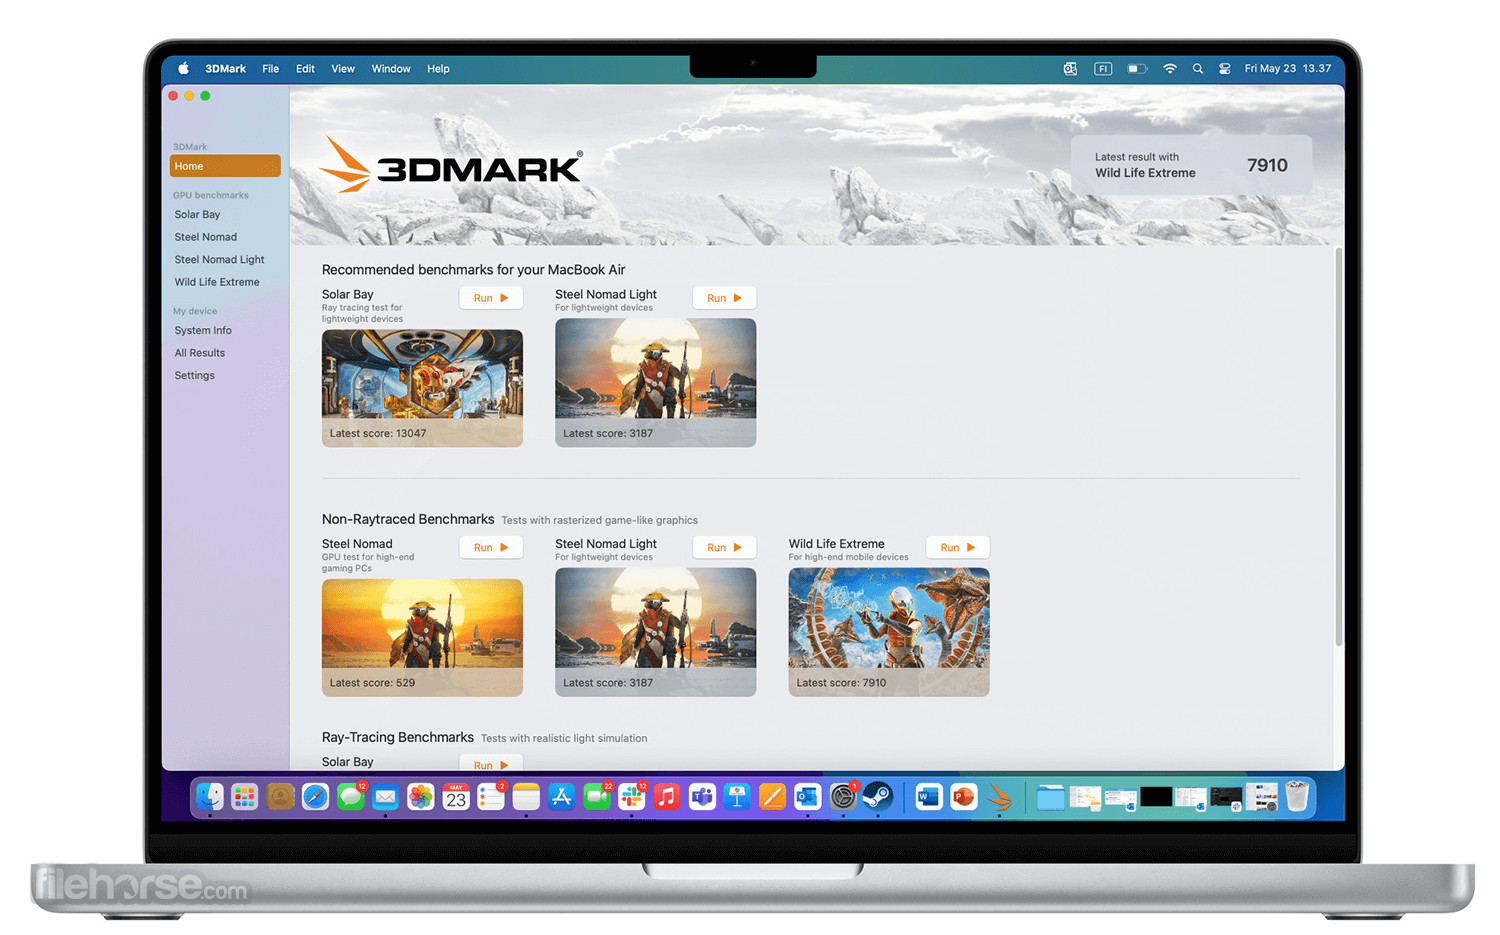The height and width of the screenshot is (935, 1500).
Task: Open the 3DMark application menu
Action: pyautogui.click(x=225, y=69)
